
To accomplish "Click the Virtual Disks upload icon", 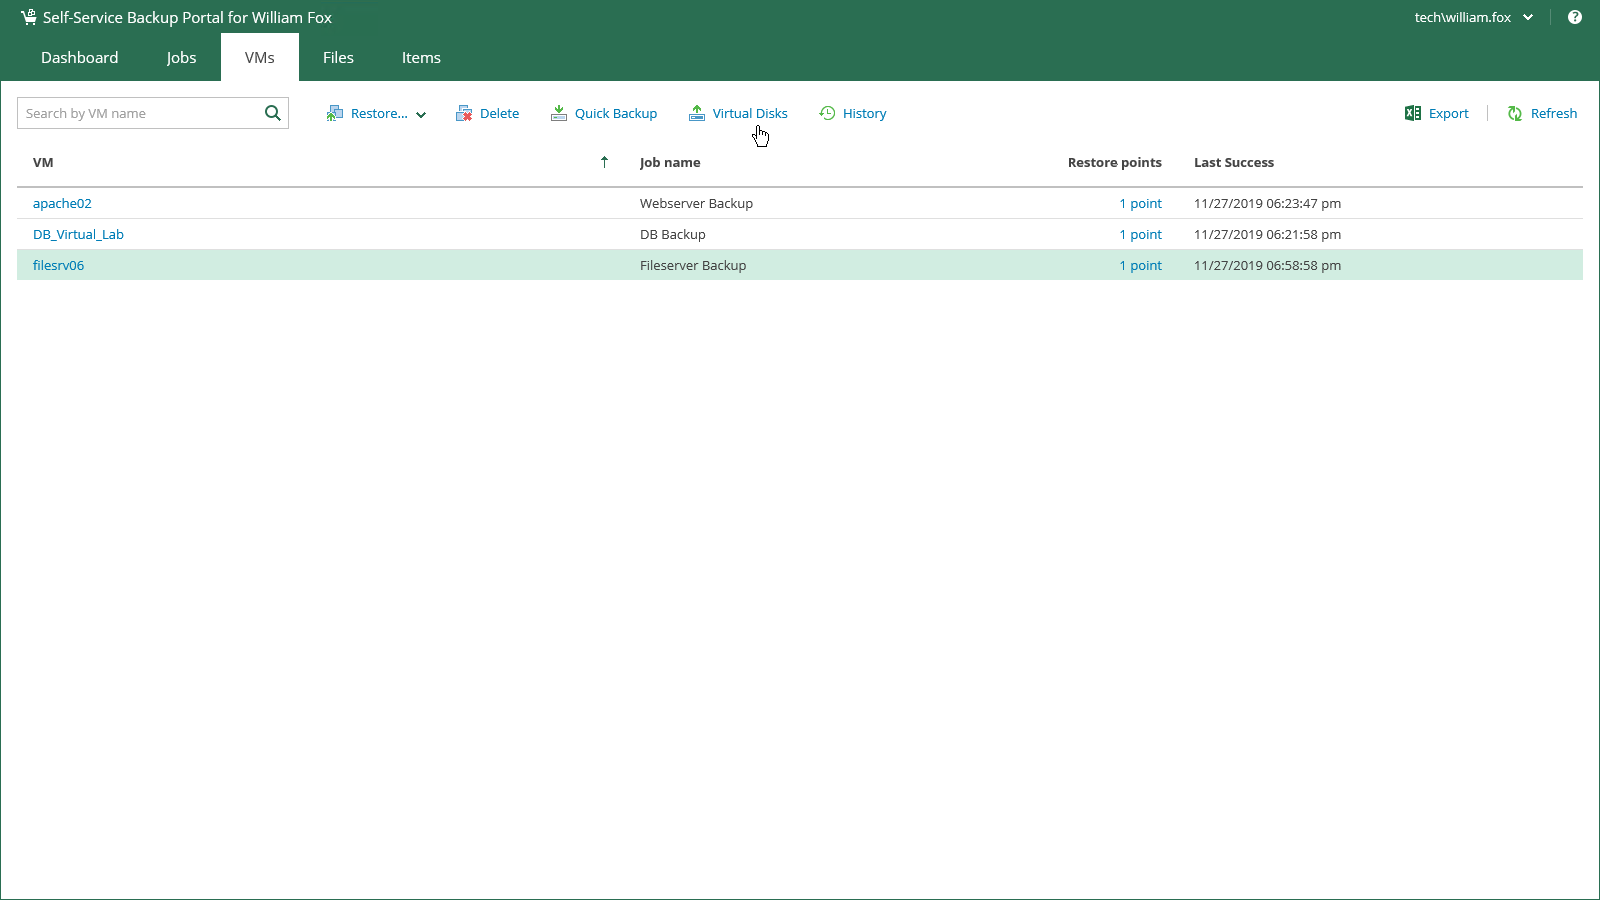I will point(697,114).
